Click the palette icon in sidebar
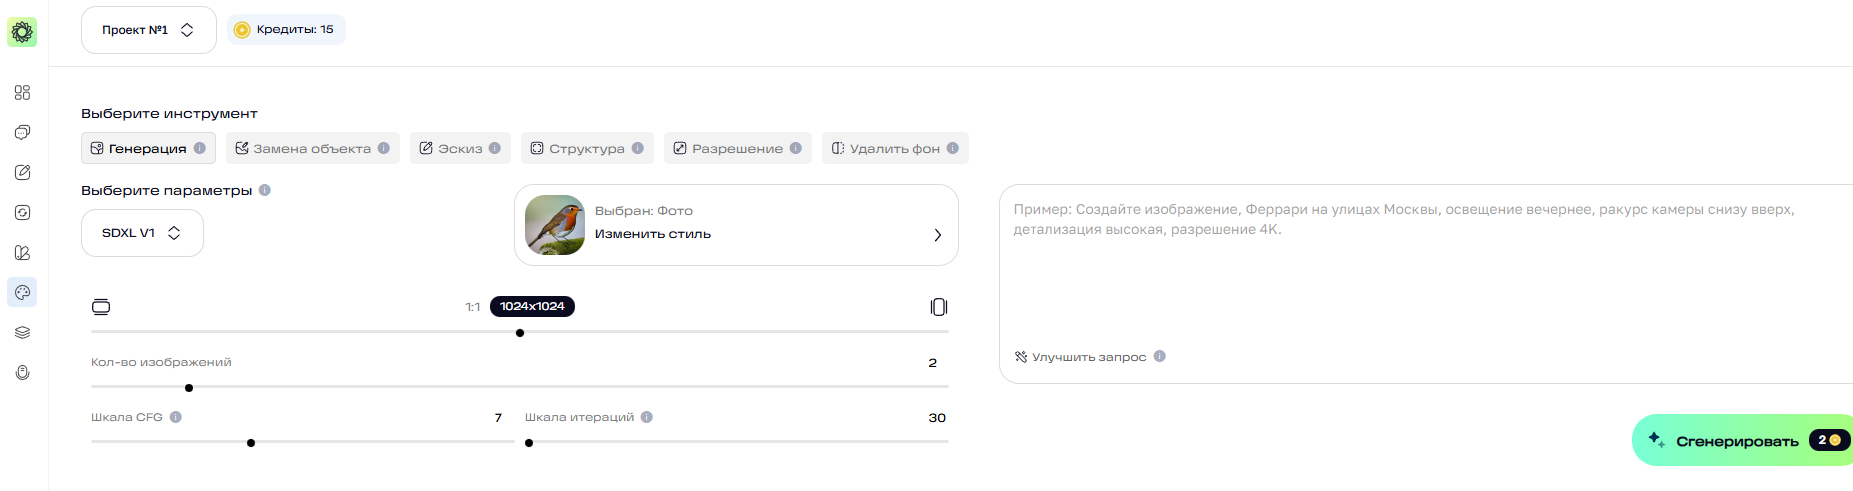Viewport: 1853px width, 491px height. pyautogui.click(x=22, y=292)
